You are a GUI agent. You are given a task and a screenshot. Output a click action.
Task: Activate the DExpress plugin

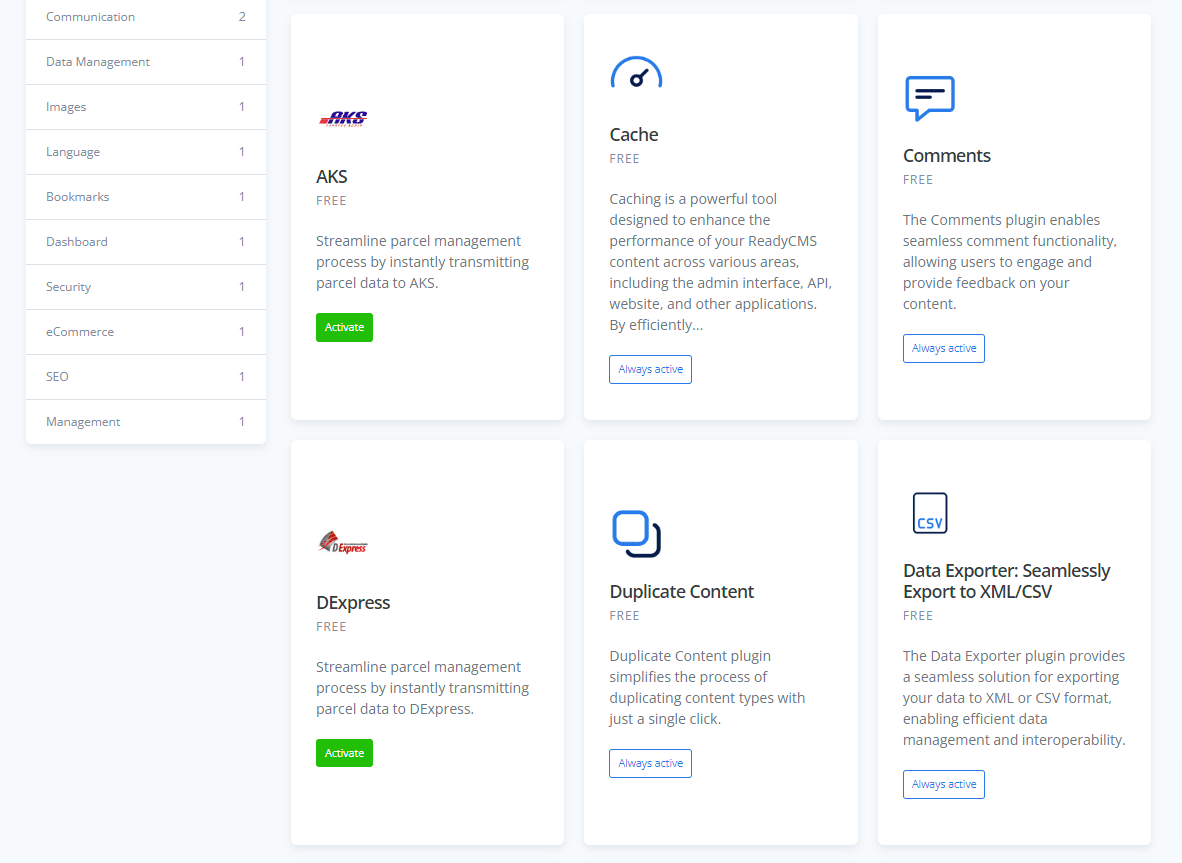coord(344,753)
